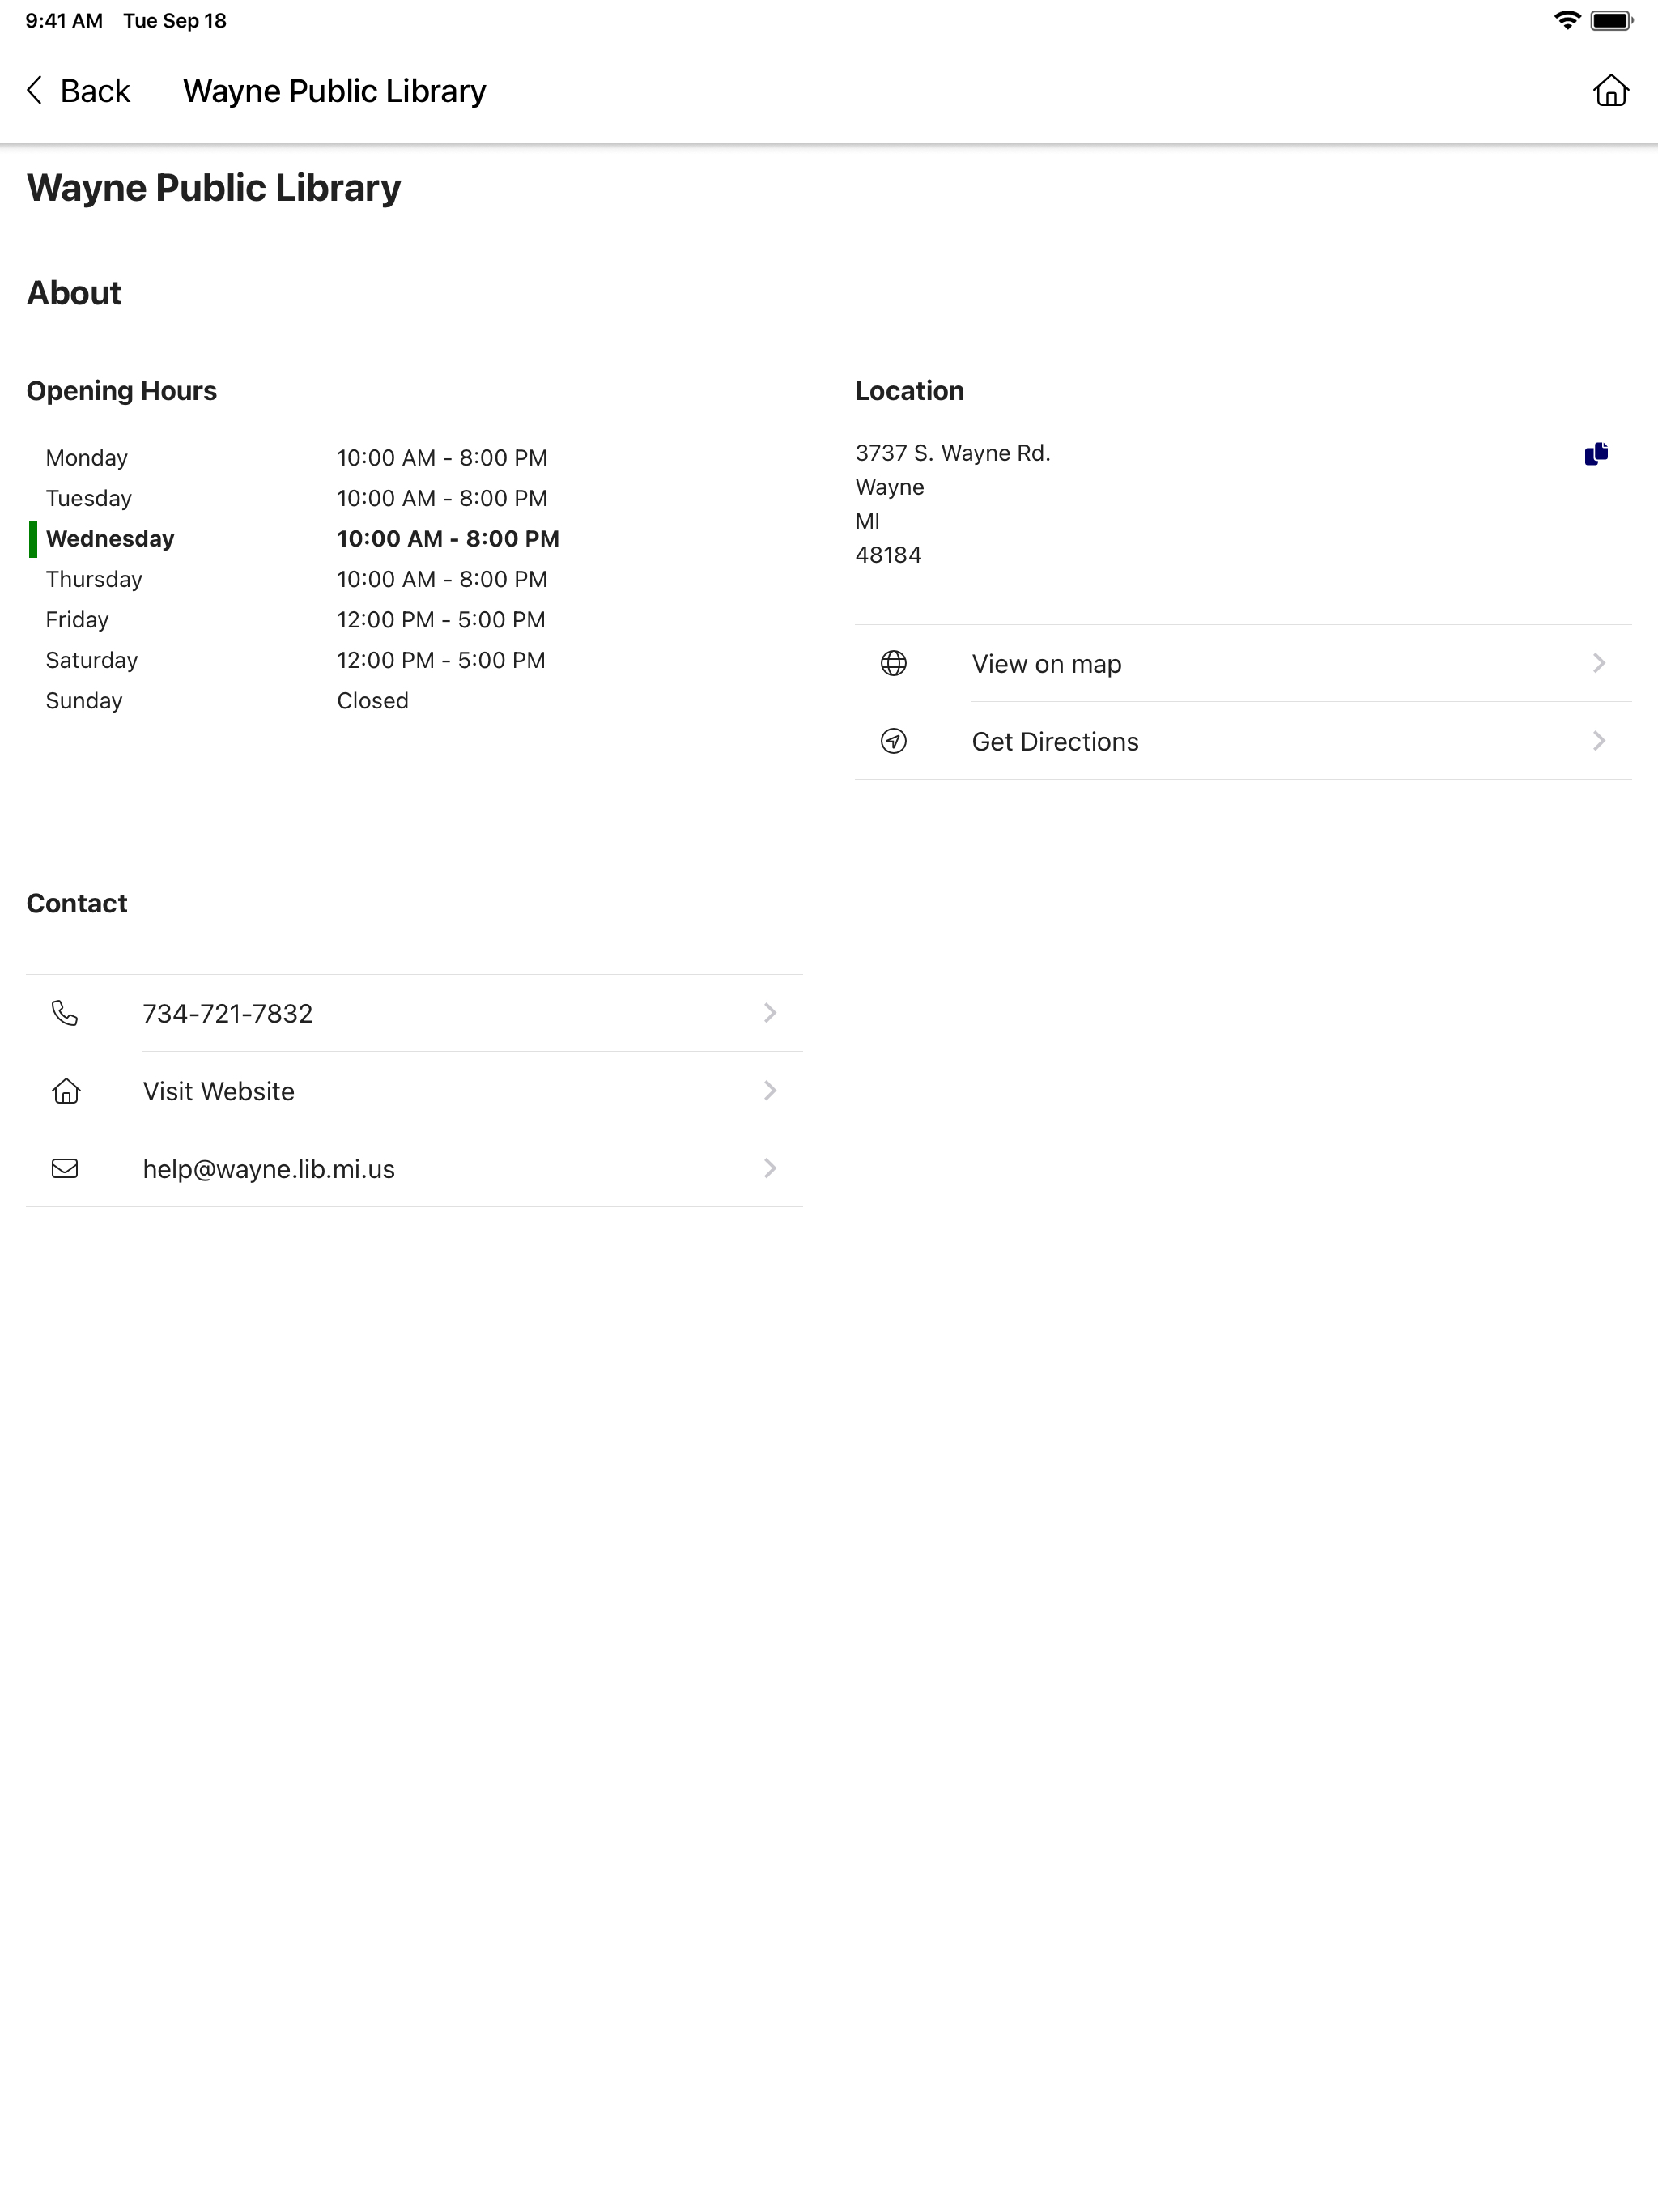Select the Saturday row label
This screenshot has width=1658, height=2212.
(x=92, y=660)
